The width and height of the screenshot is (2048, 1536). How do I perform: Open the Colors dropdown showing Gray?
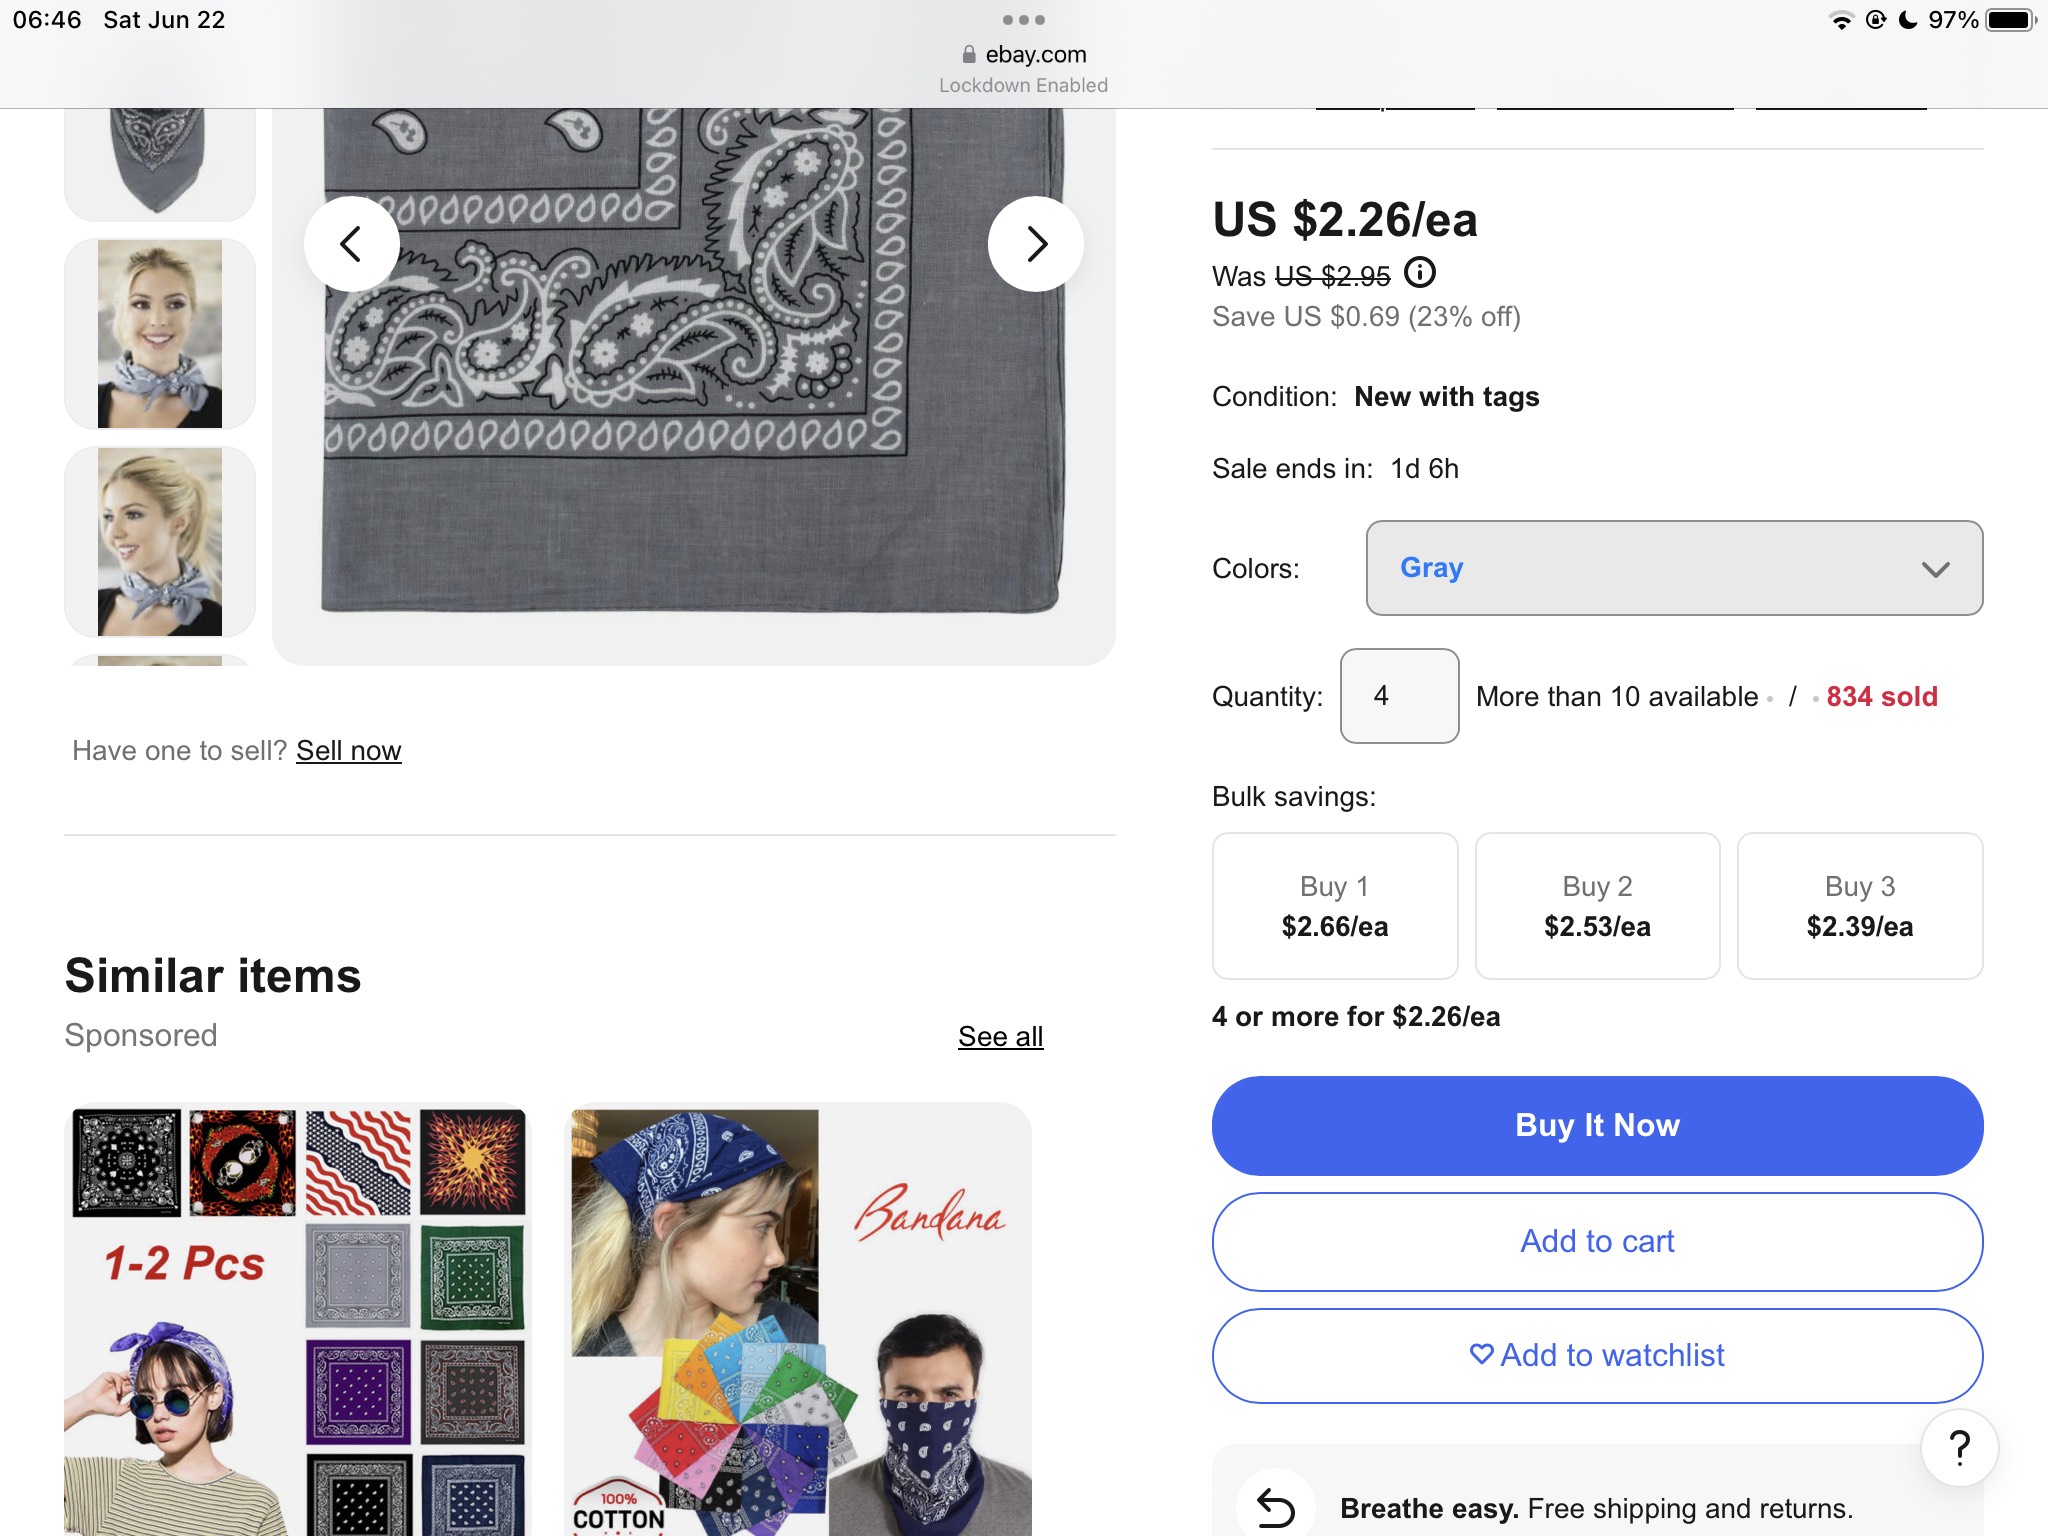tap(1673, 568)
